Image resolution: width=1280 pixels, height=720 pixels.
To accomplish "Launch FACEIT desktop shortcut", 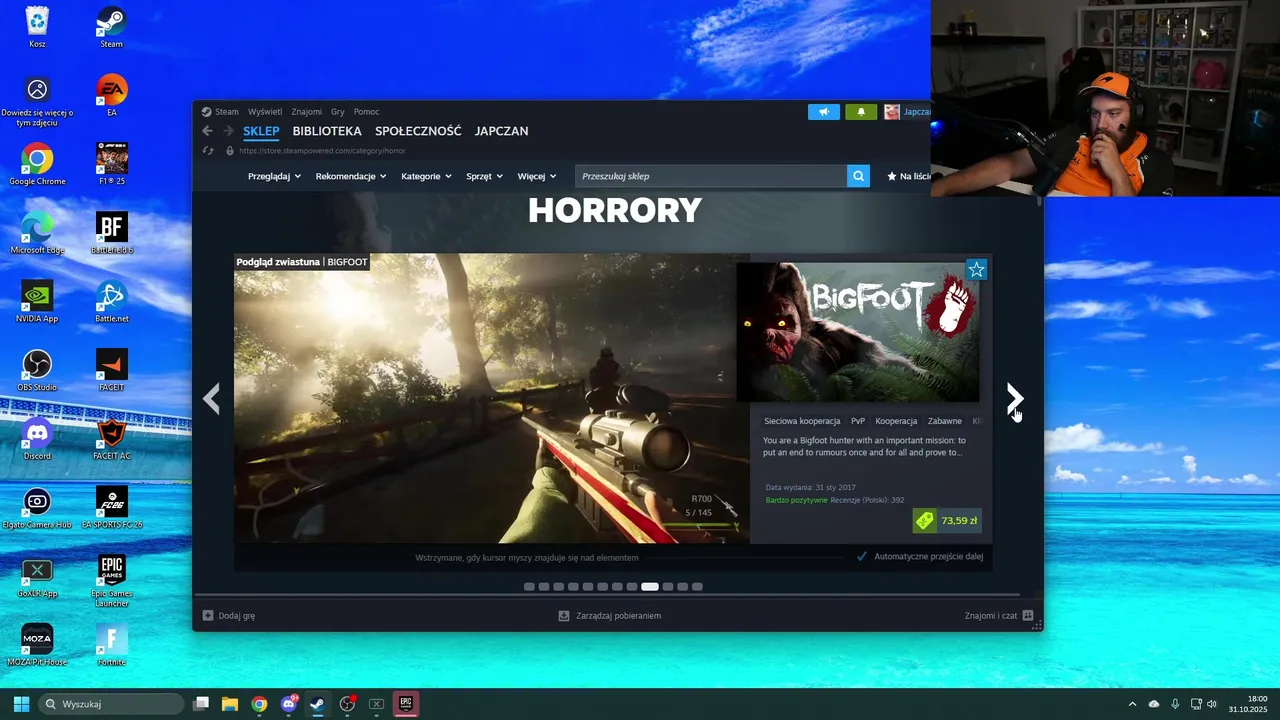I will (x=111, y=370).
